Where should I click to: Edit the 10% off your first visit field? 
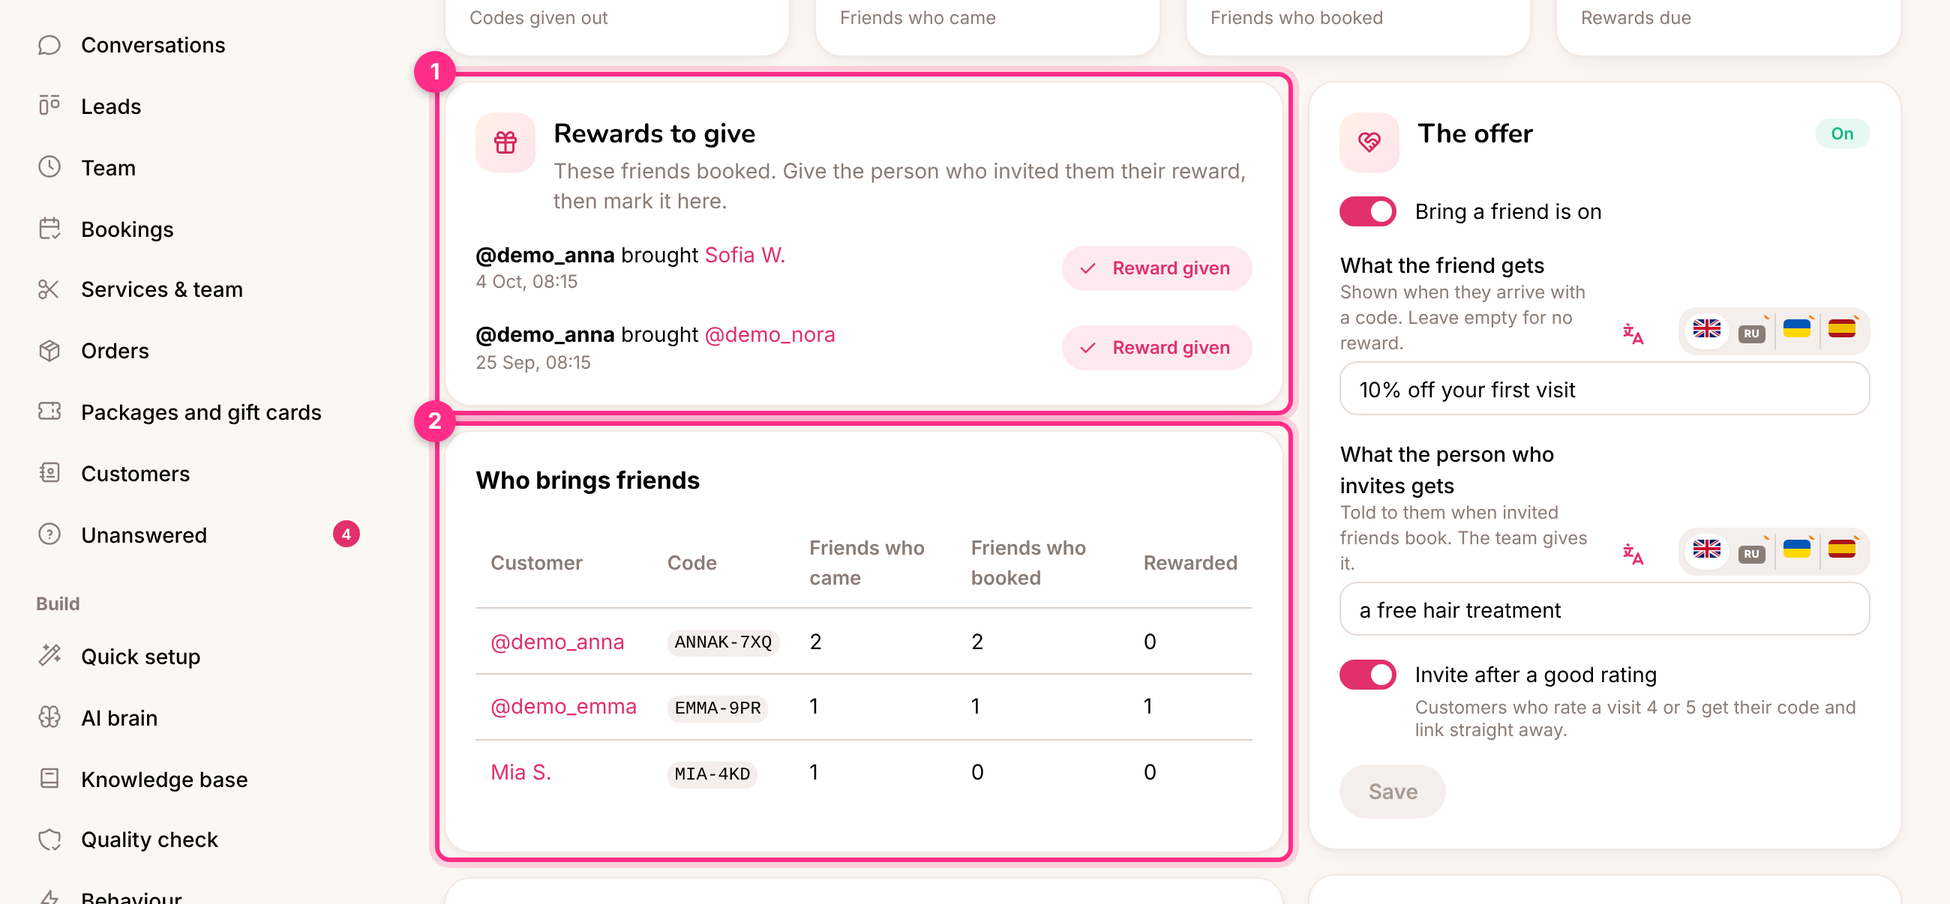[1604, 389]
